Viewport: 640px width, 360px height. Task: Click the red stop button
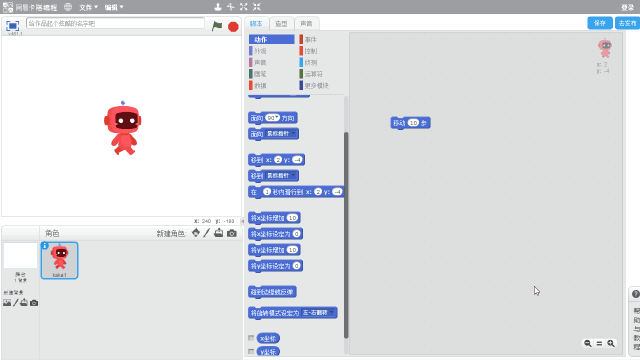pyautogui.click(x=233, y=27)
